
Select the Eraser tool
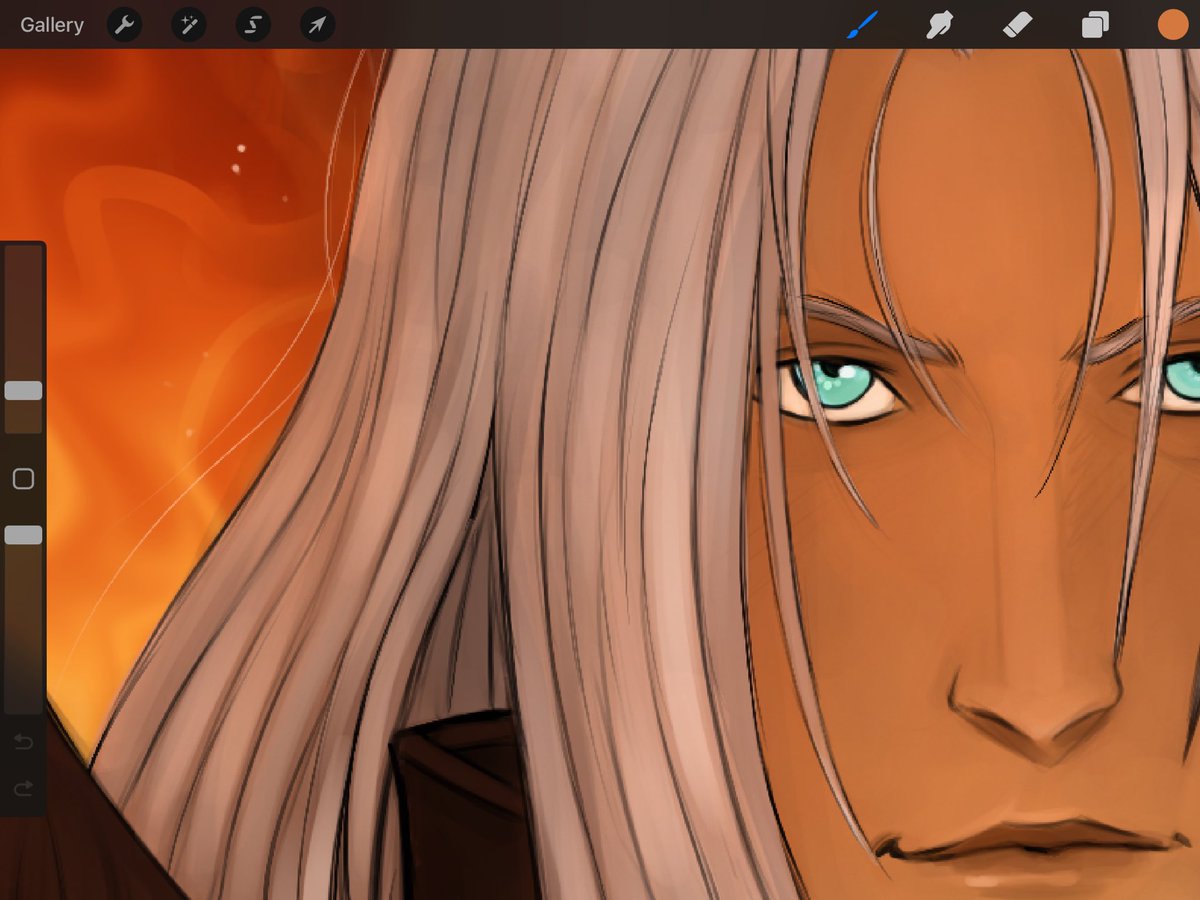1017,25
